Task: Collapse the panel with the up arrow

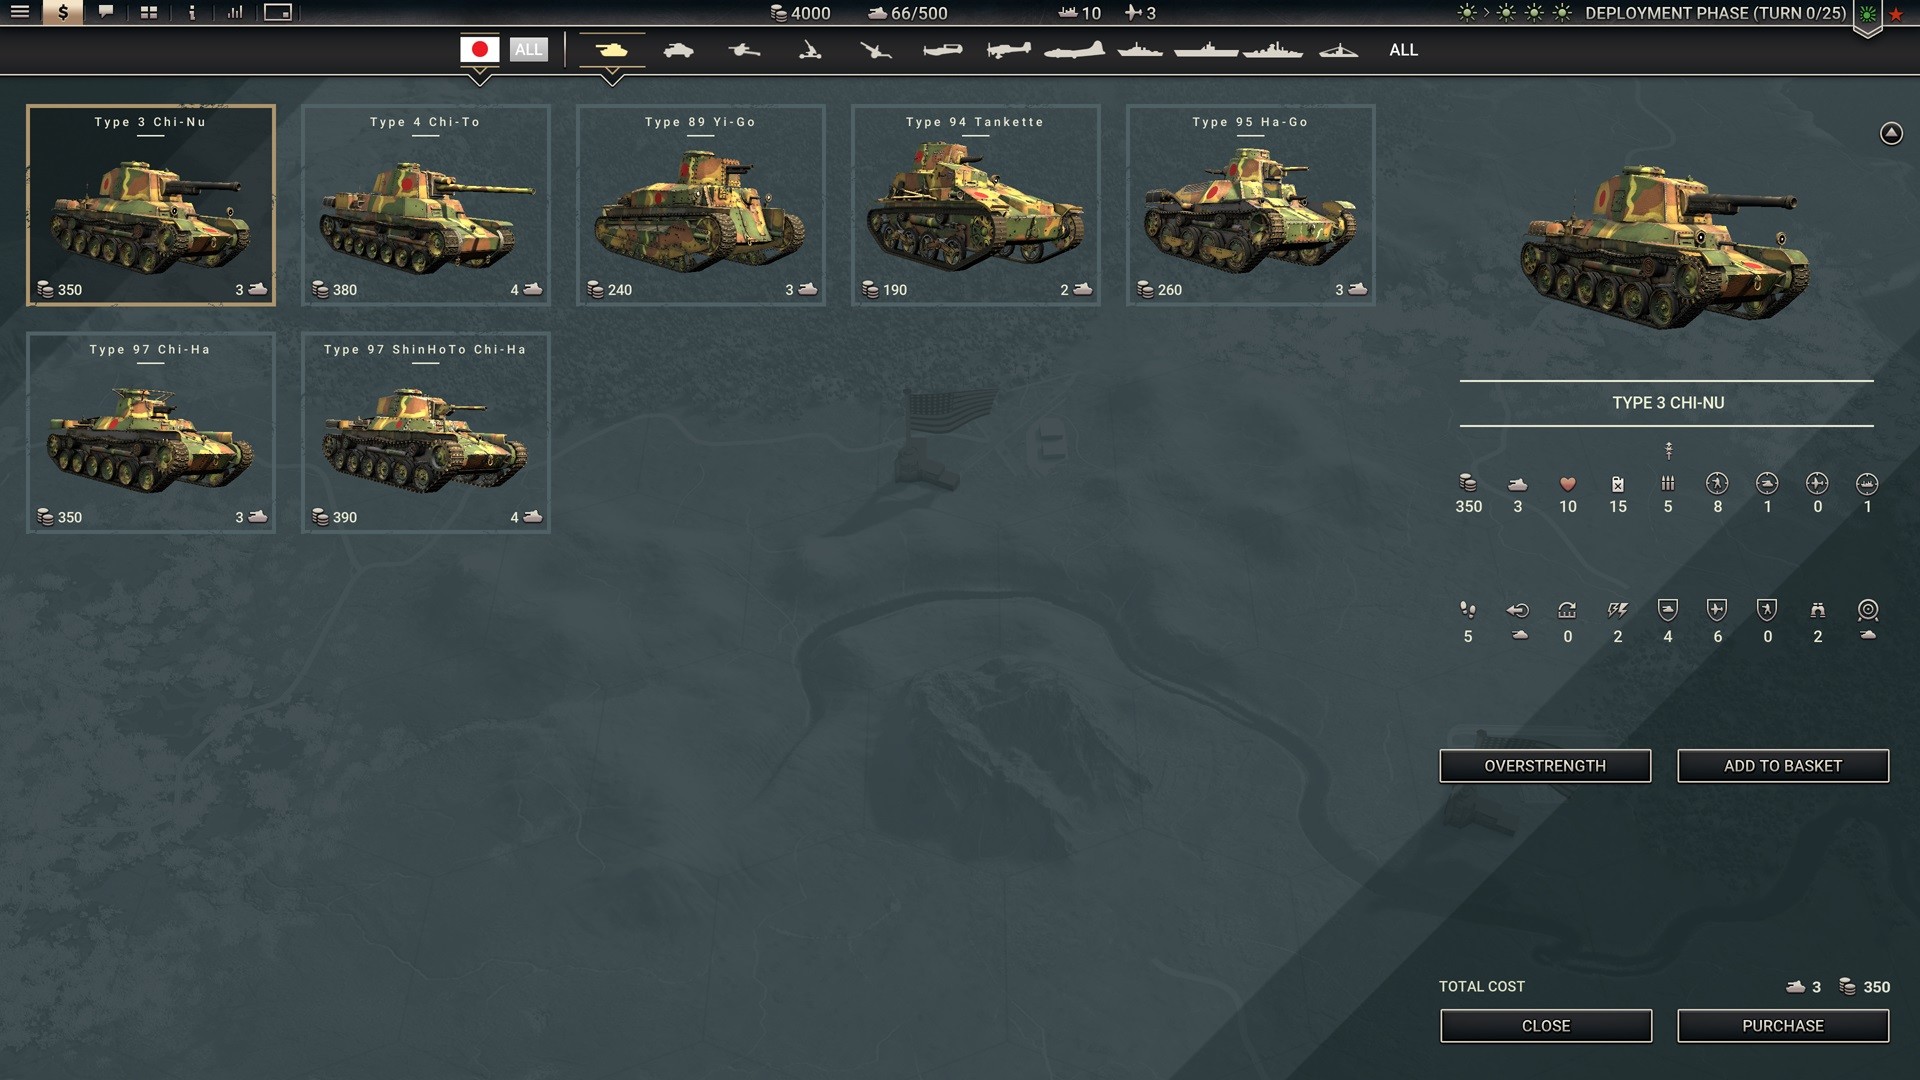Action: click(x=1890, y=131)
